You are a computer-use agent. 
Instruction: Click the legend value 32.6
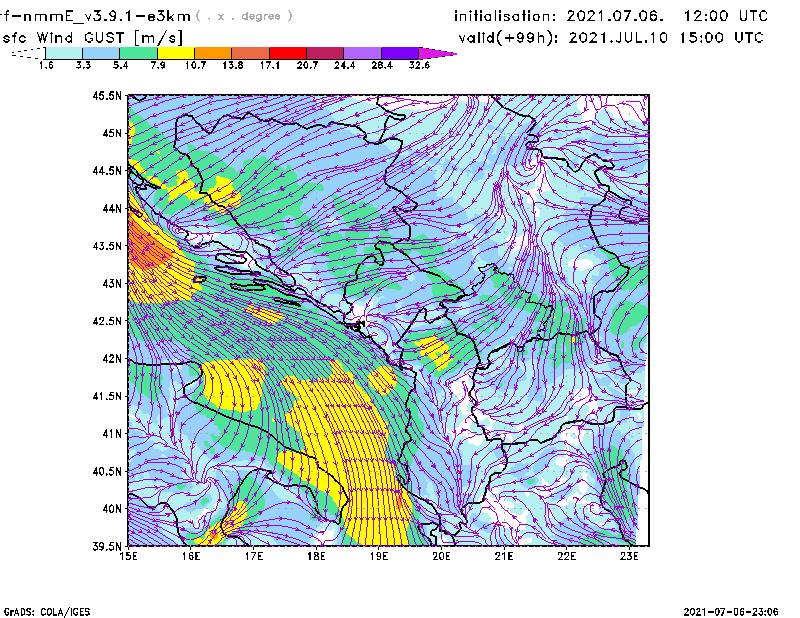pos(419,65)
